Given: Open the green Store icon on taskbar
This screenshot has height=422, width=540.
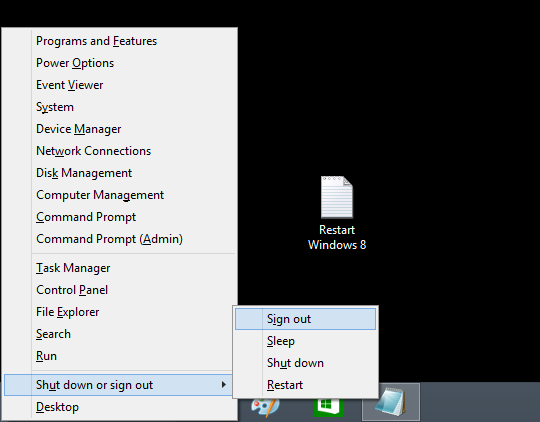Looking at the screenshot, I should pyautogui.click(x=329, y=407).
